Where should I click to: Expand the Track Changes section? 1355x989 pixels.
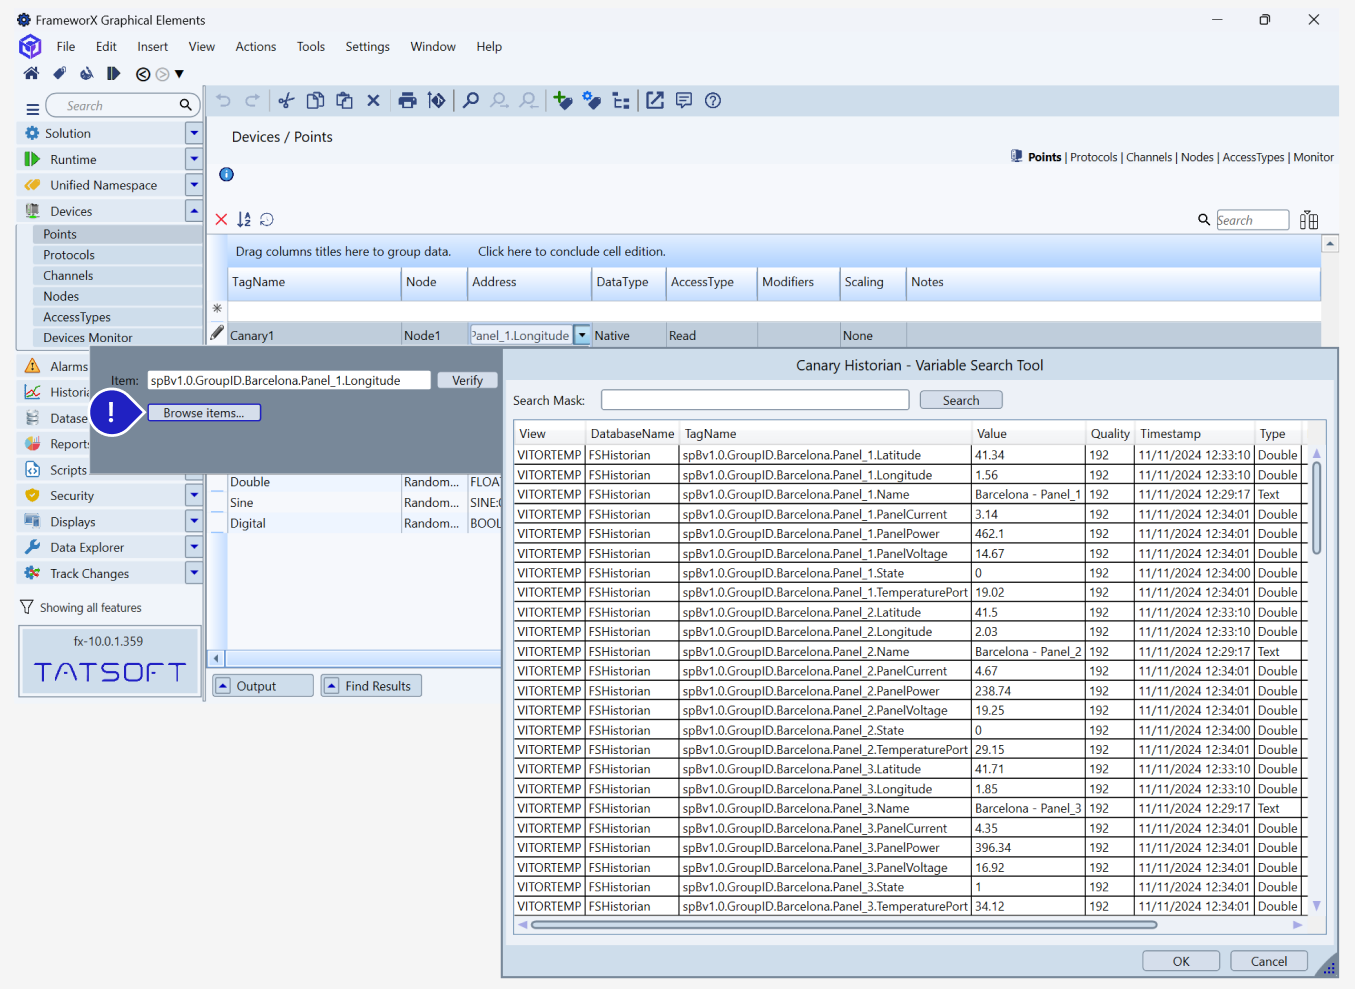(194, 573)
